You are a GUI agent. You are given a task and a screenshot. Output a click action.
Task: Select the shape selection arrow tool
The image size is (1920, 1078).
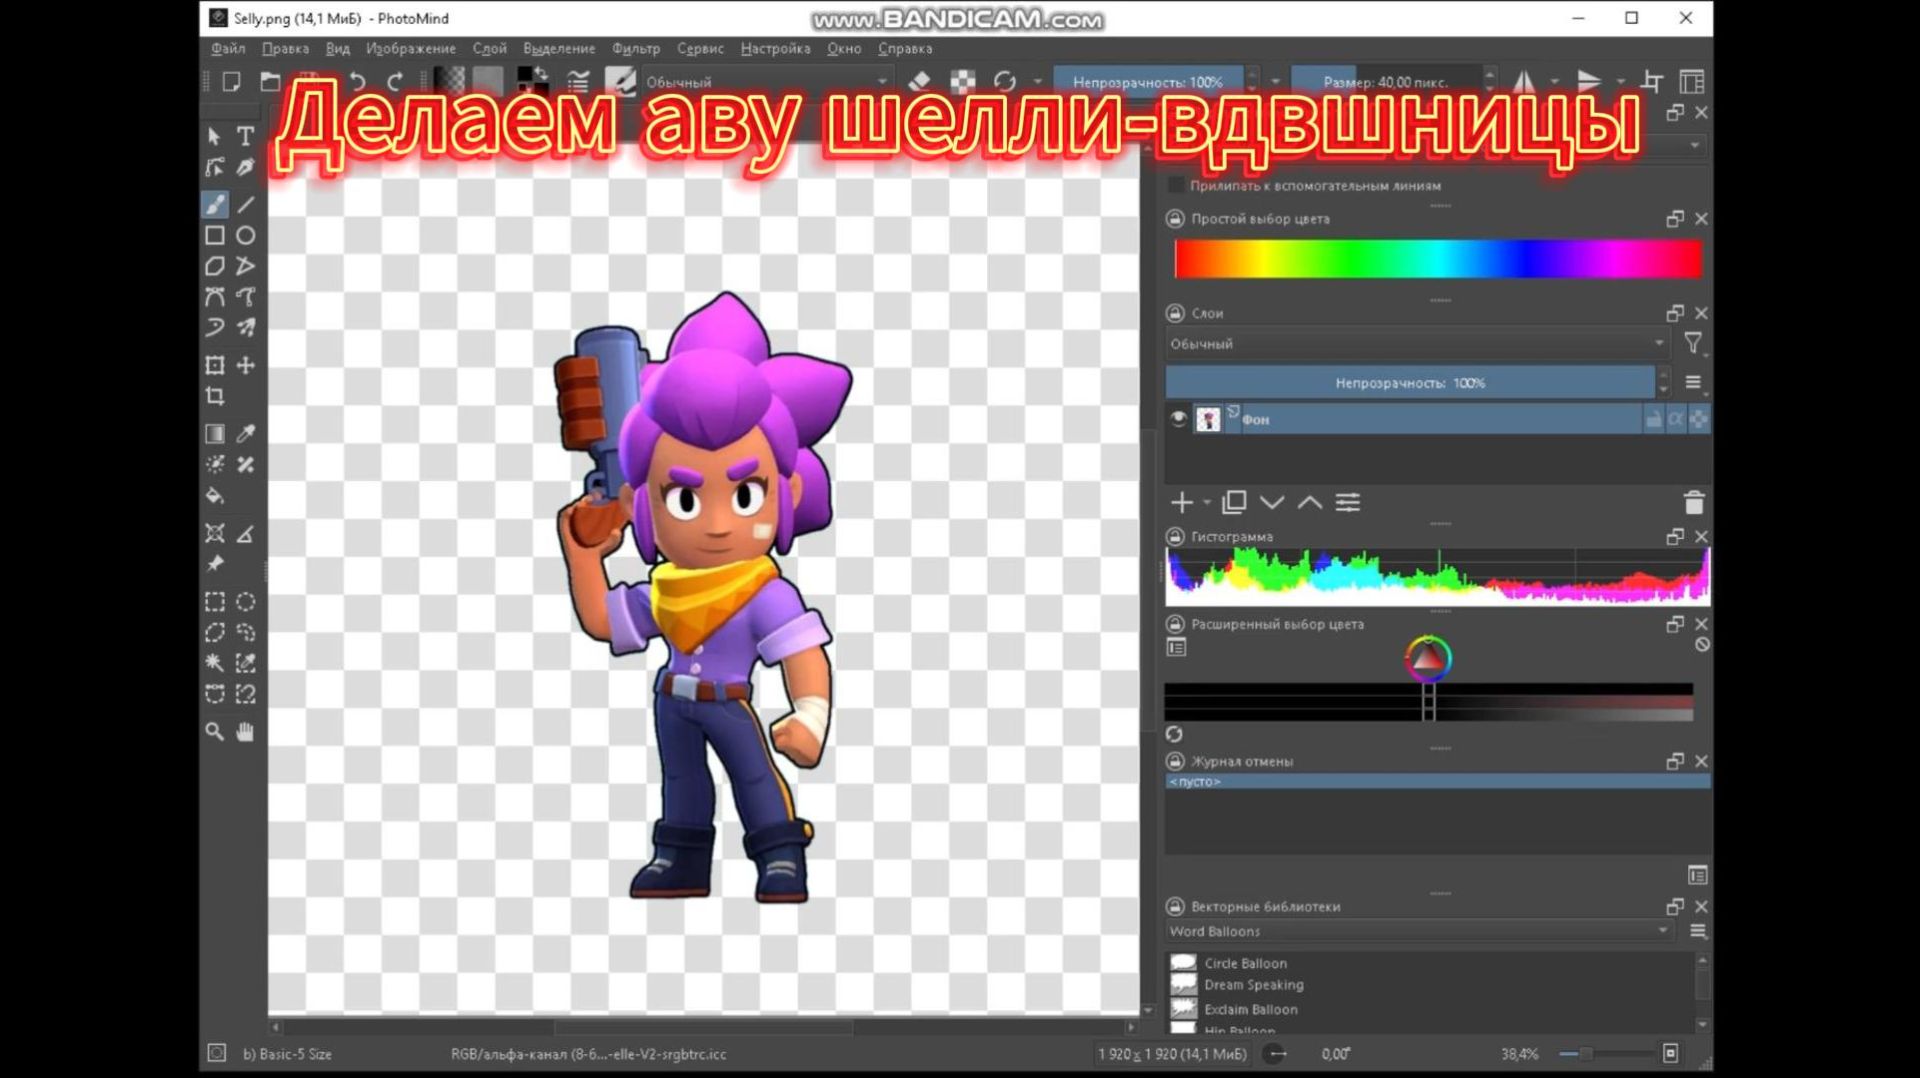pyautogui.click(x=214, y=136)
